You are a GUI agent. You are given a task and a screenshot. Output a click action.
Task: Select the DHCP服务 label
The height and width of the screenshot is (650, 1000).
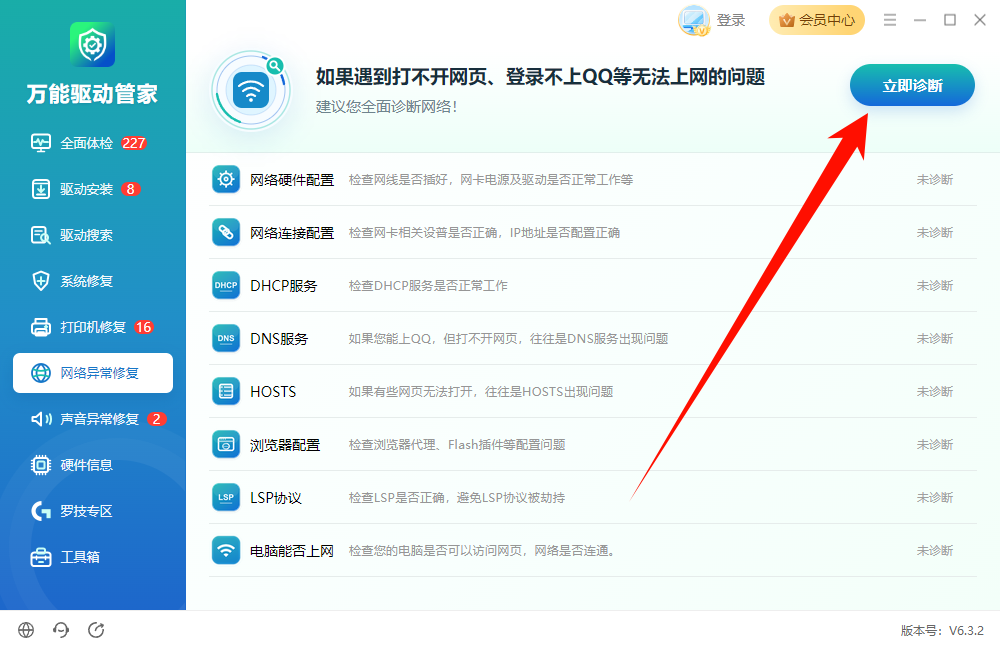pyautogui.click(x=284, y=286)
